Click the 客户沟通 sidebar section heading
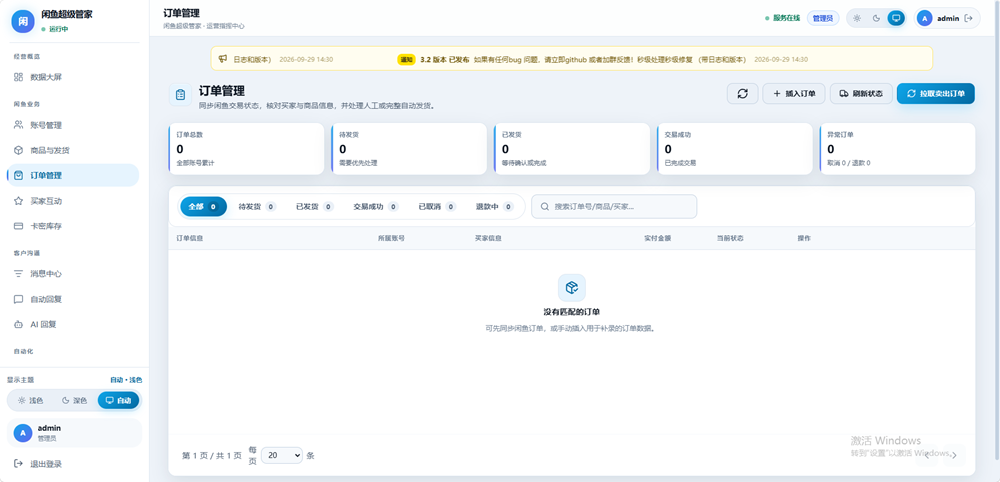 (x=27, y=253)
